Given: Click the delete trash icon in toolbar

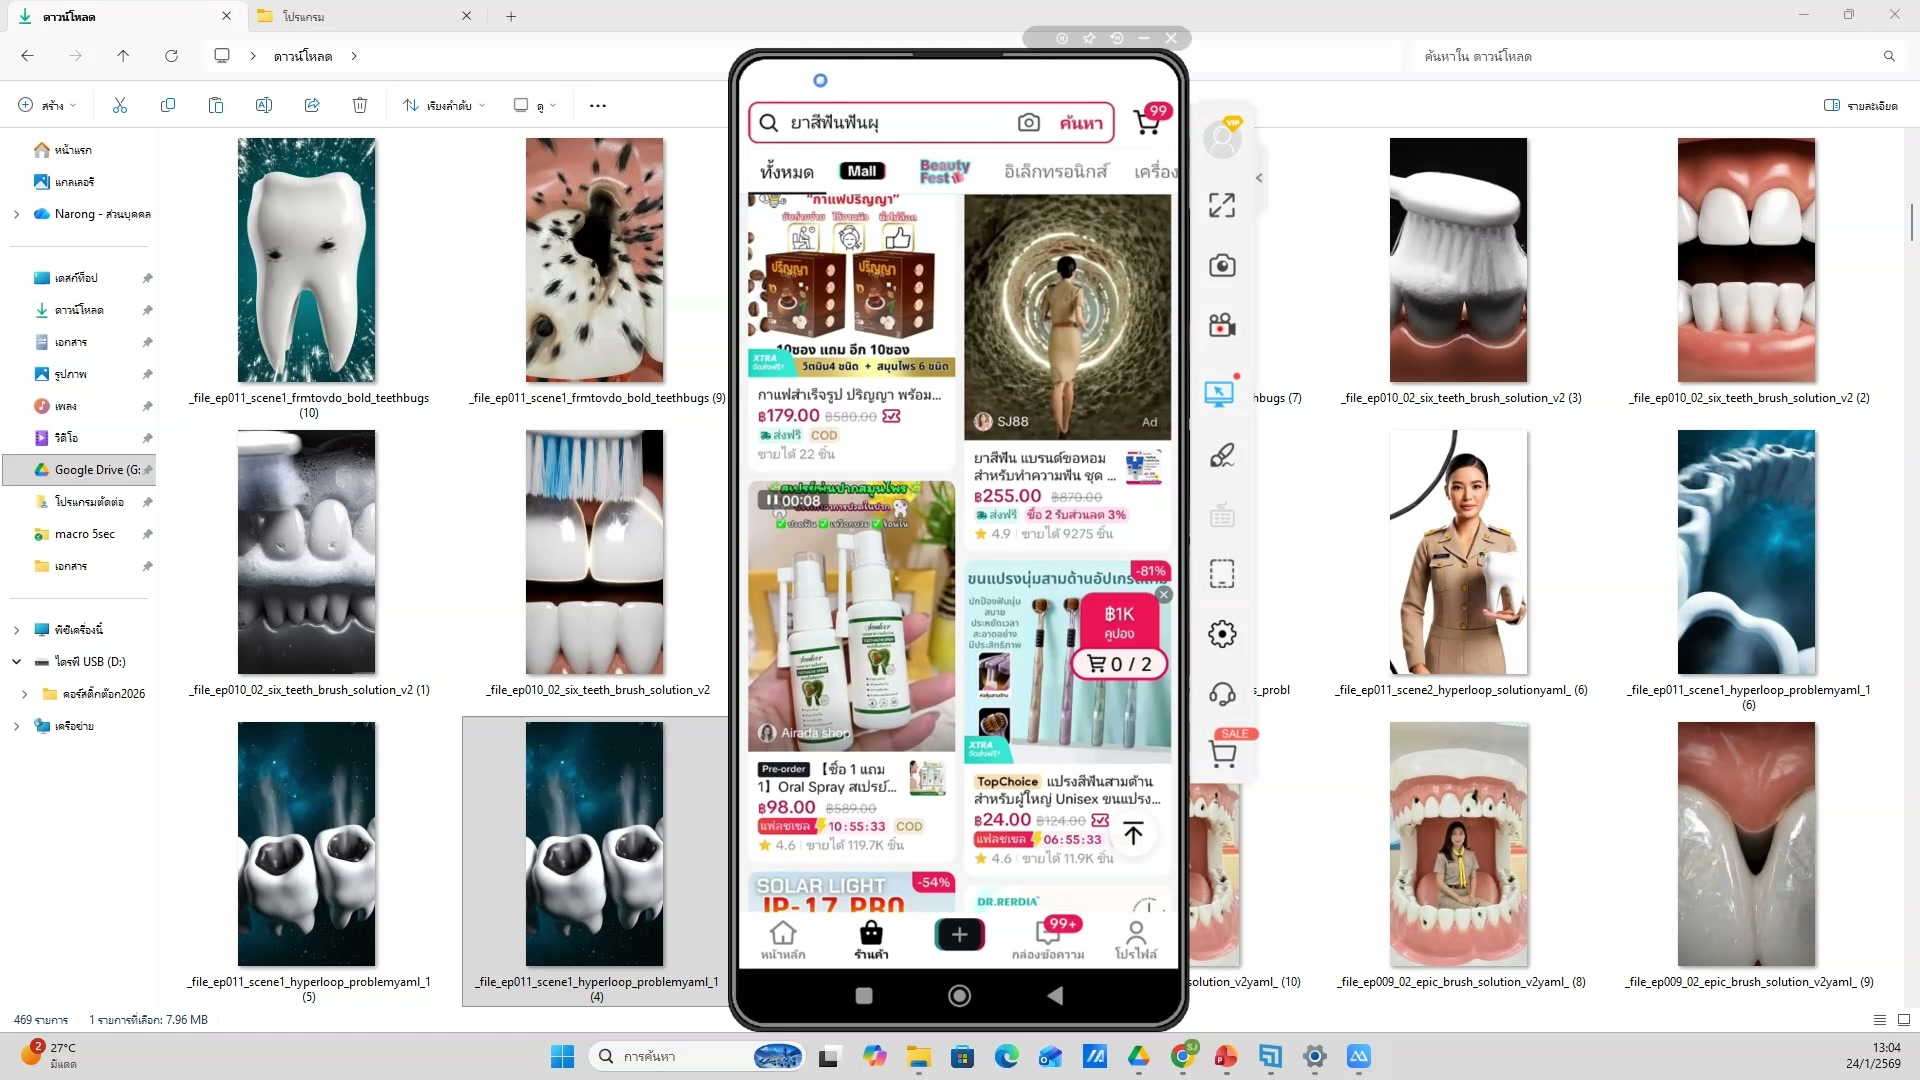Looking at the screenshot, I should pyautogui.click(x=360, y=105).
